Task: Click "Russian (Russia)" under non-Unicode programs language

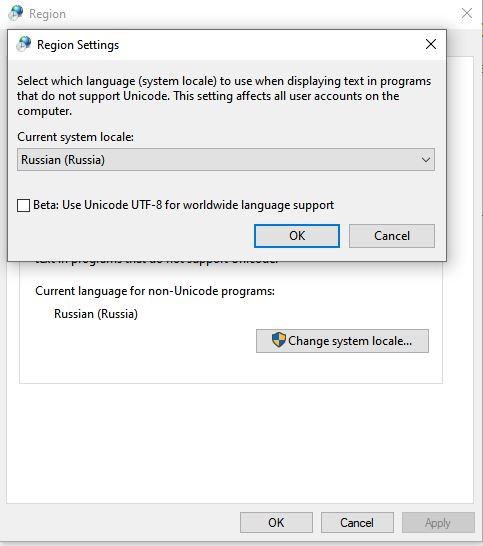Action: click(96, 314)
